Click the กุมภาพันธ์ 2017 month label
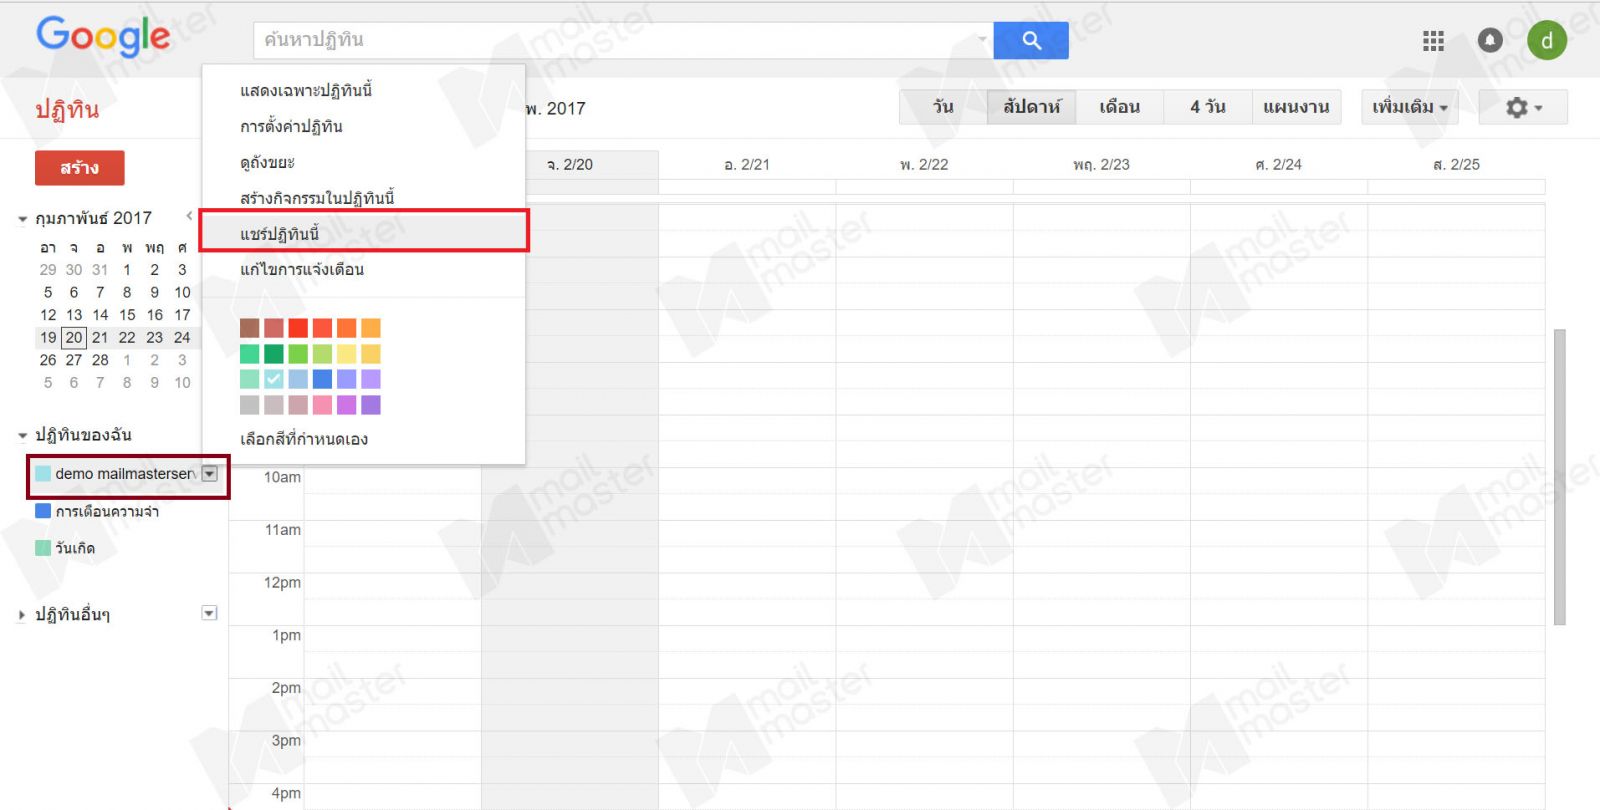The height and width of the screenshot is (810, 1600). [x=93, y=218]
